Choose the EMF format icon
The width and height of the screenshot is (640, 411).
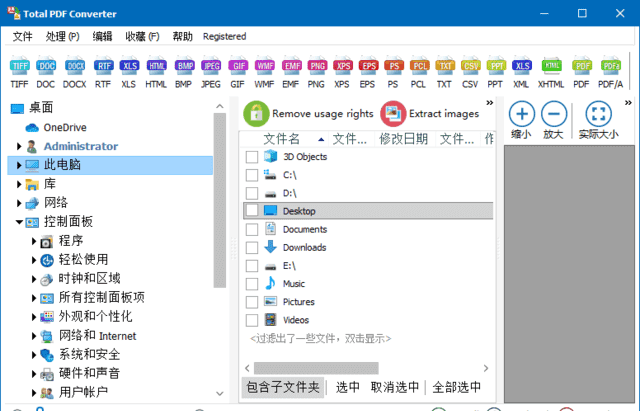tap(291, 66)
